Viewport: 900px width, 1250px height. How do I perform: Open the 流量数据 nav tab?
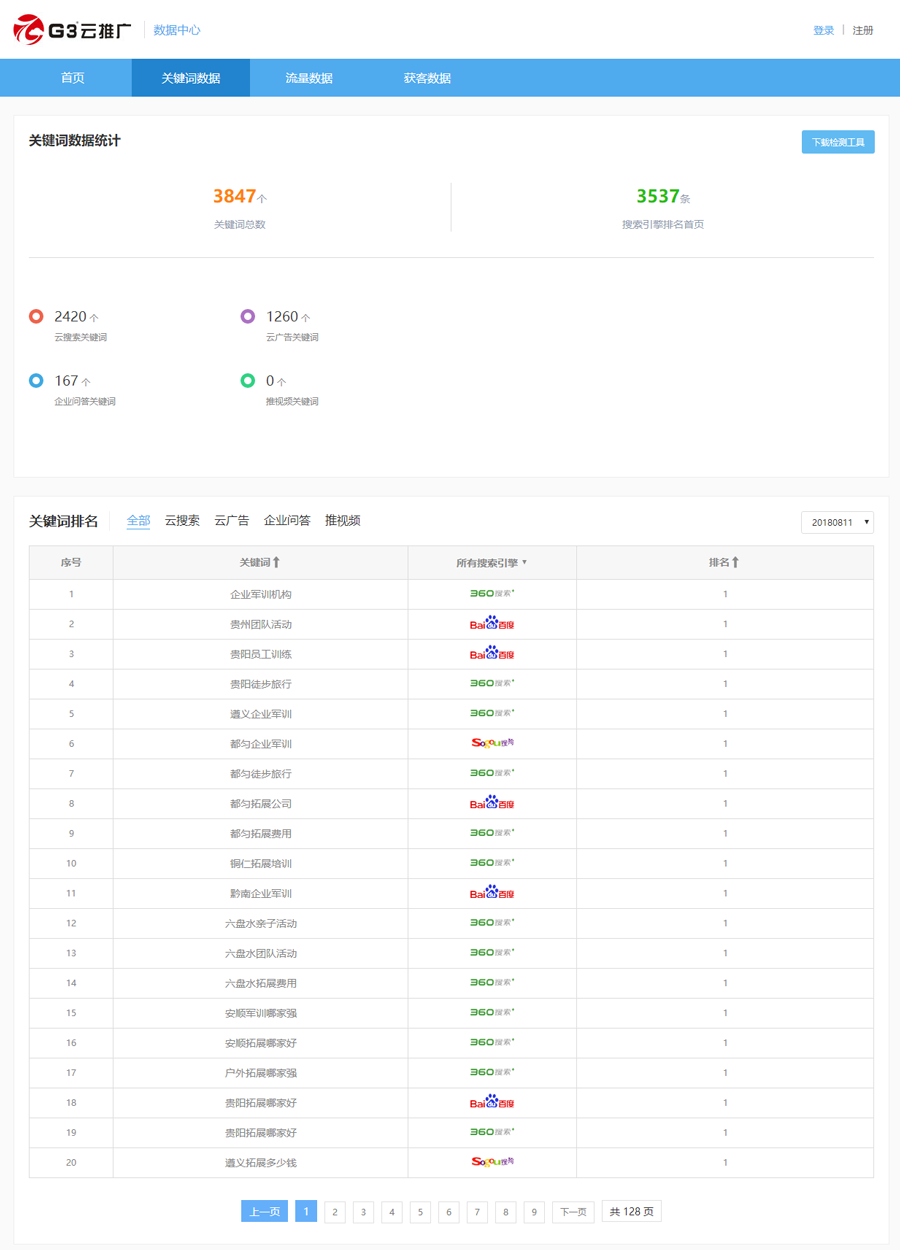[x=309, y=78]
